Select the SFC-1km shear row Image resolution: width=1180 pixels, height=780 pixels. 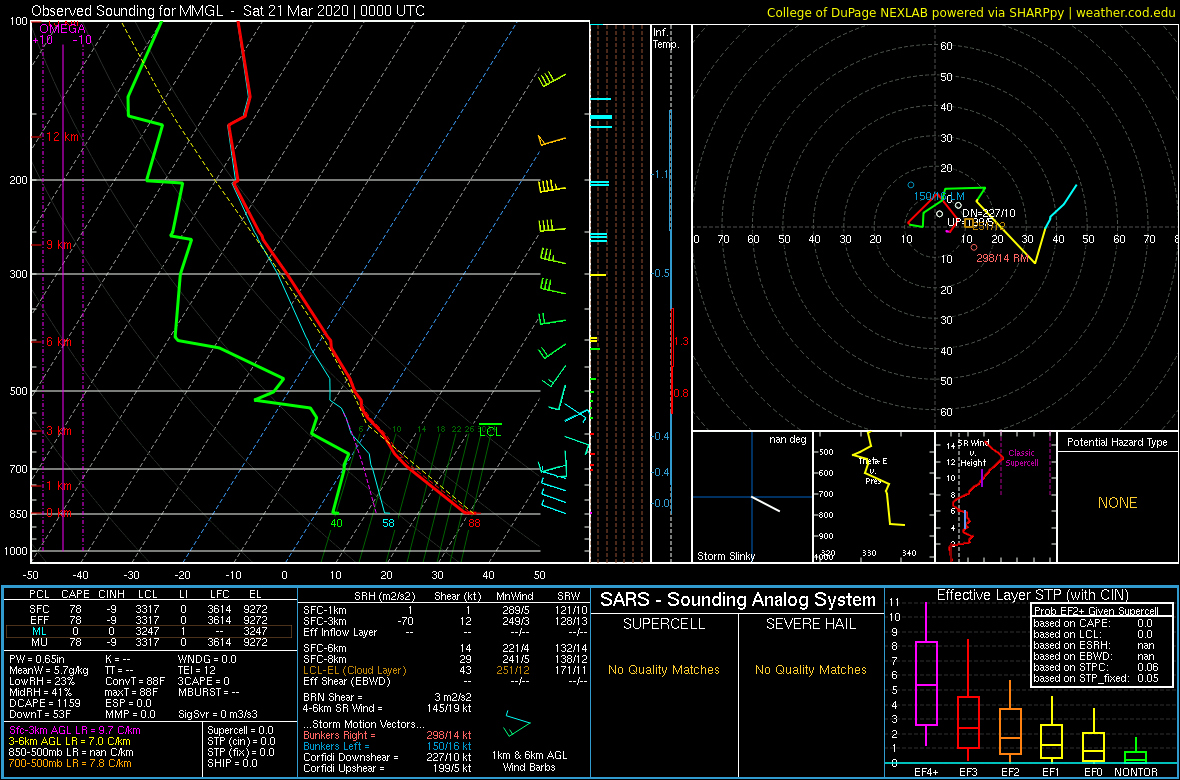click(445, 609)
